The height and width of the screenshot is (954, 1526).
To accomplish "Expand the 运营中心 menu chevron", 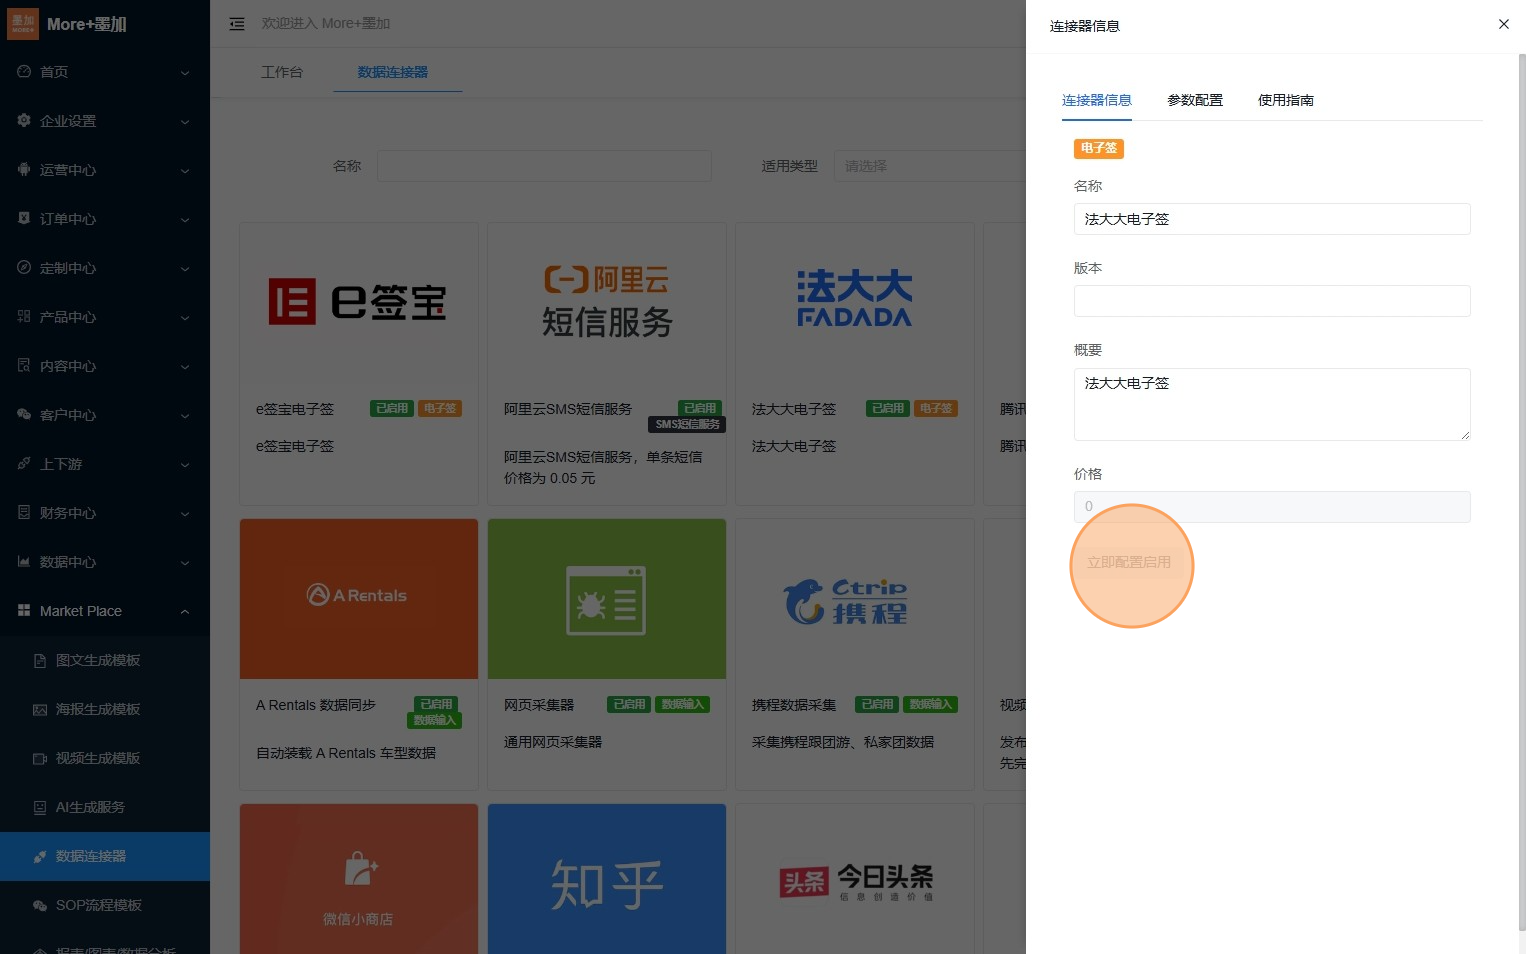I will tap(185, 171).
